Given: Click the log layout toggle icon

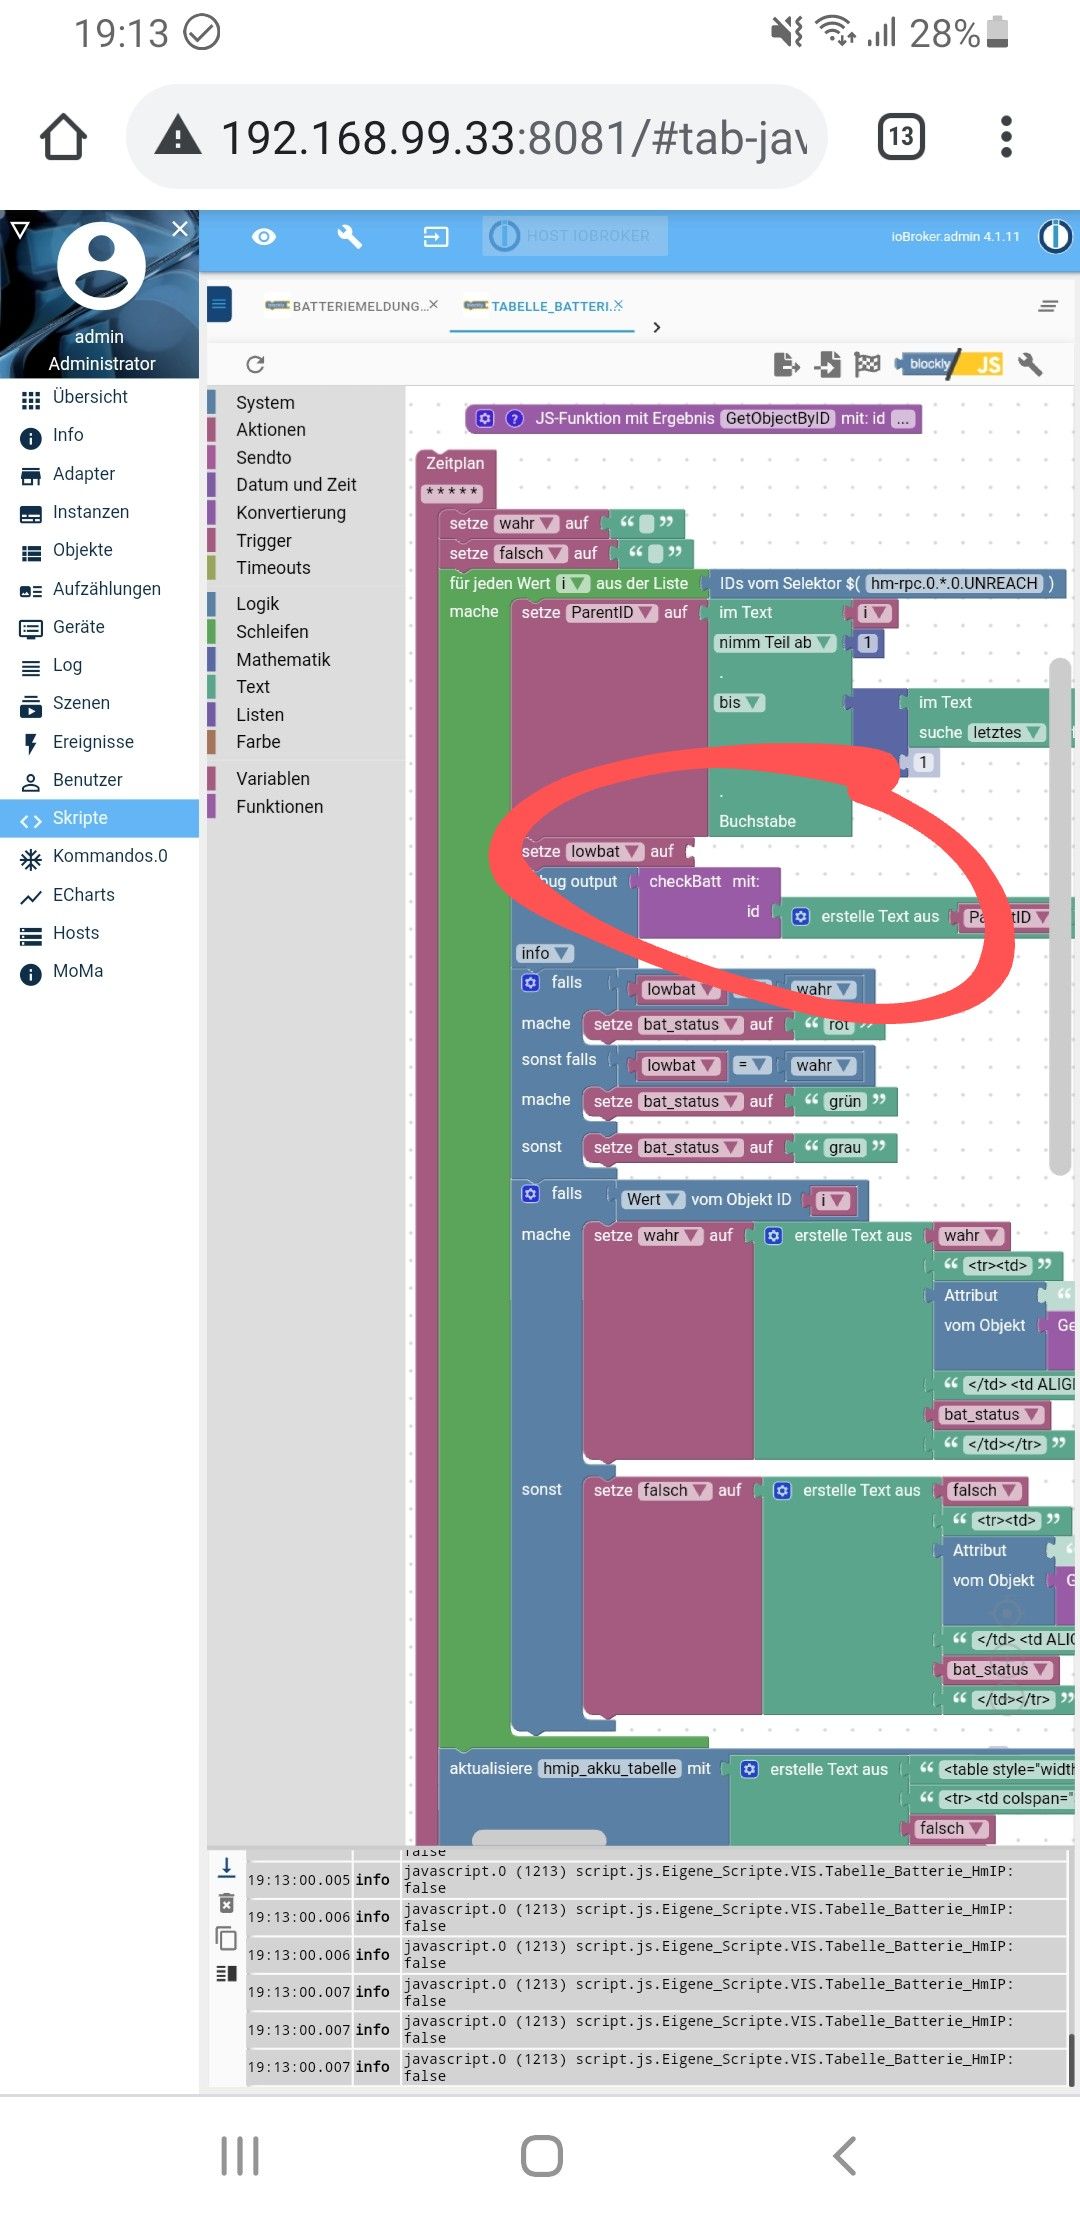Looking at the screenshot, I should (227, 1973).
